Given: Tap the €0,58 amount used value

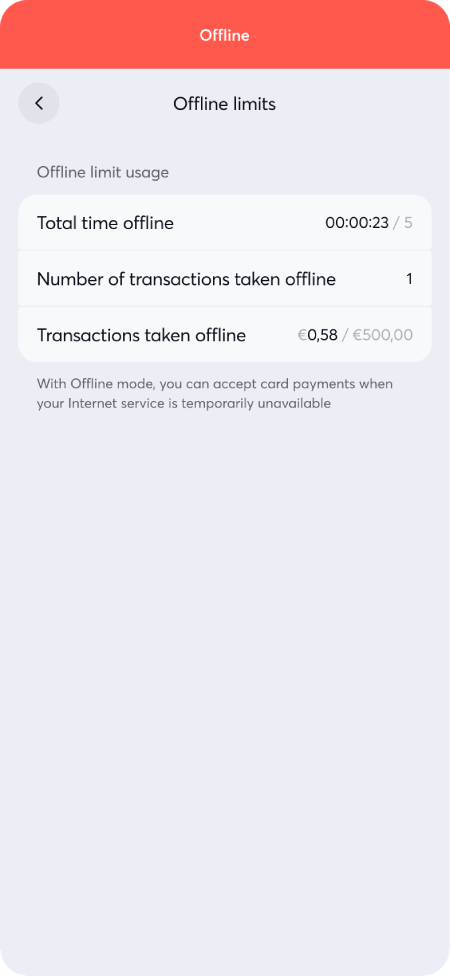Looking at the screenshot, I should pyautogui.click(x=317, y=336).
